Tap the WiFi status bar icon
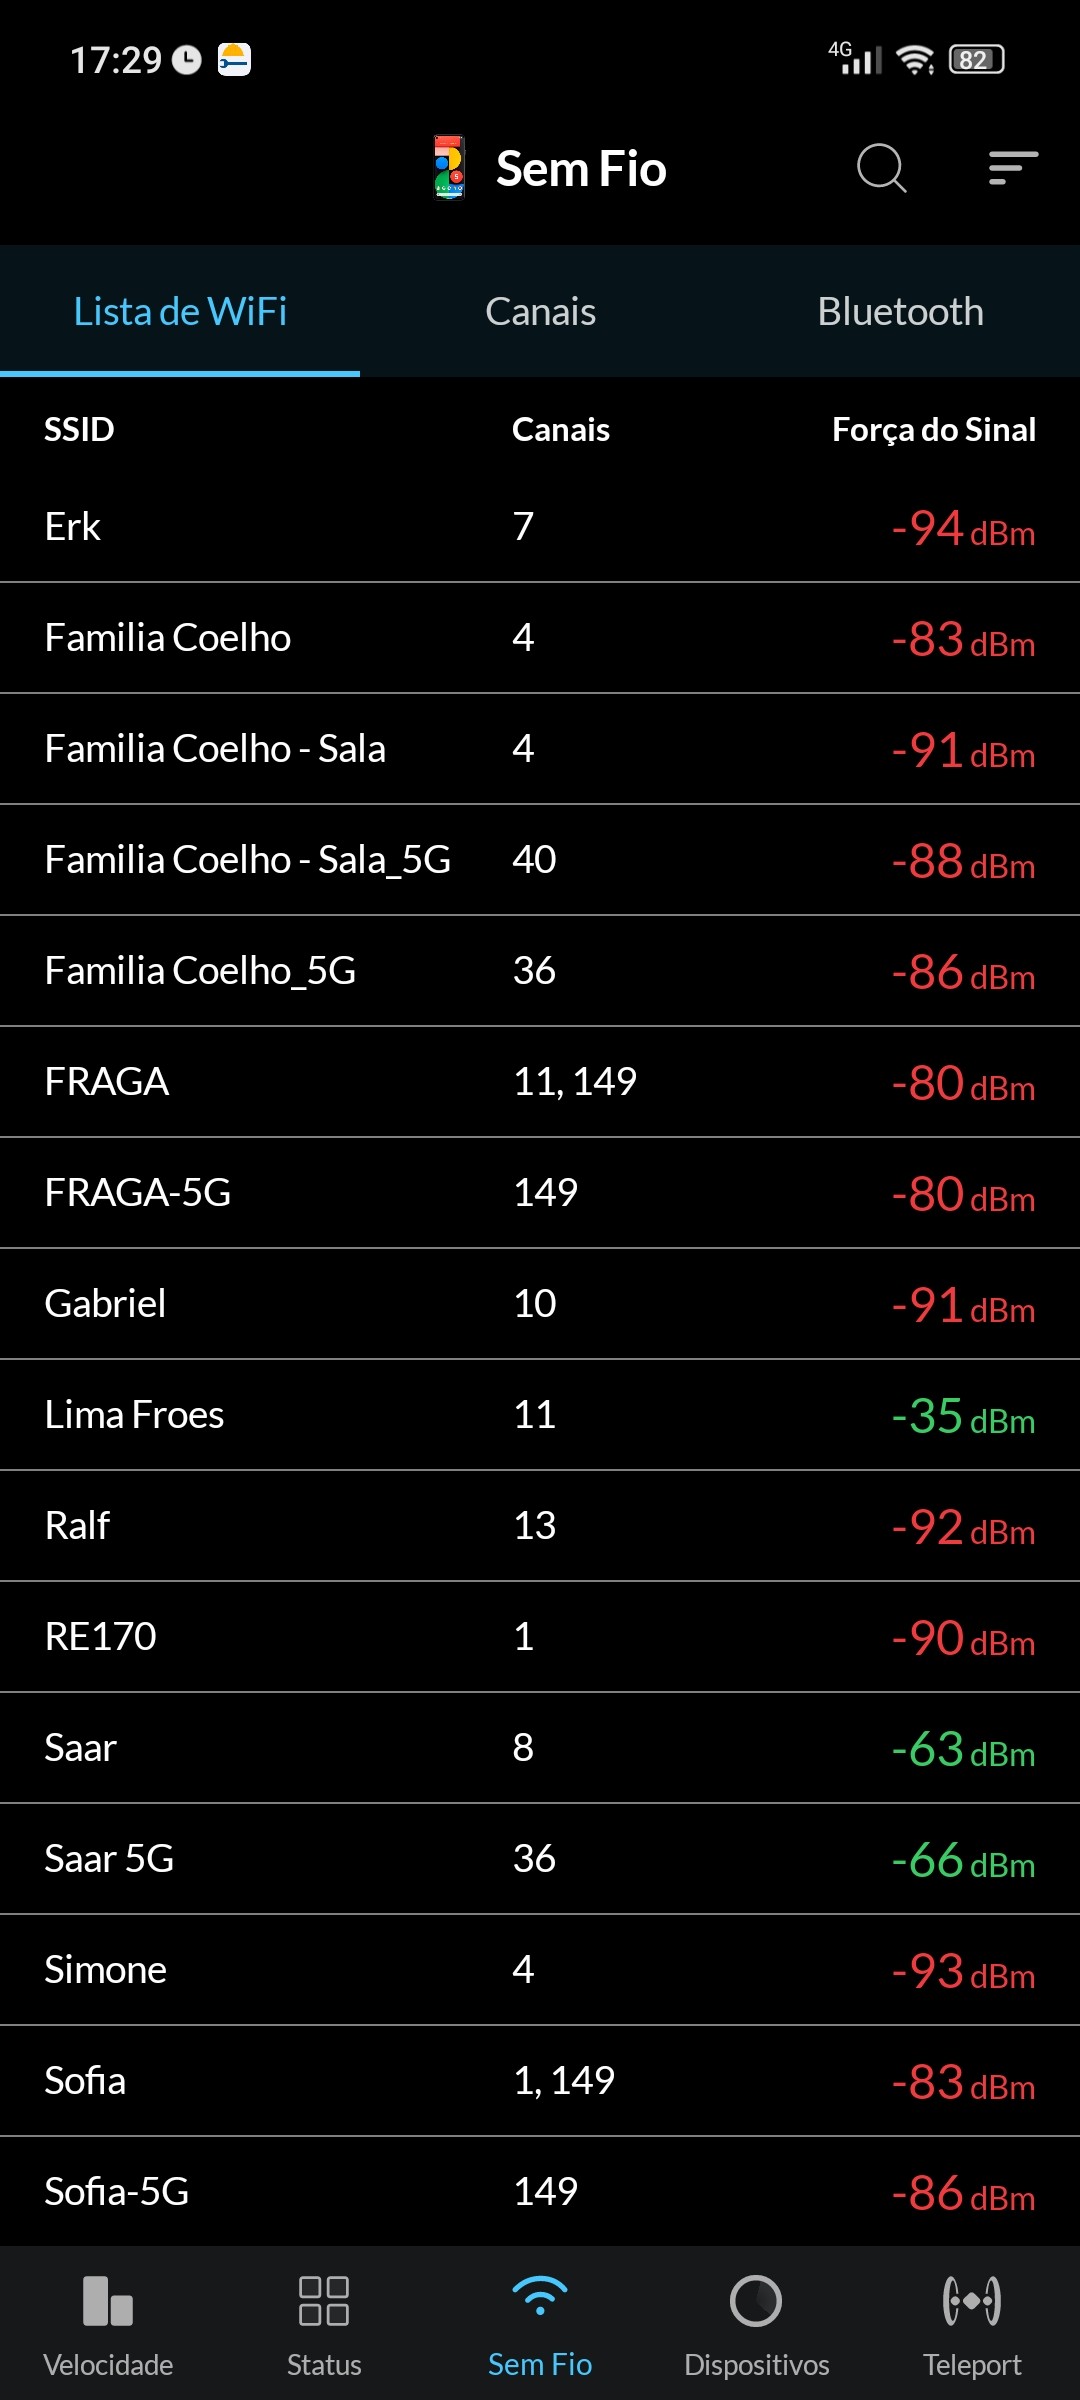The width and height of the screenshot is (1080, 2400). [915, 60]
